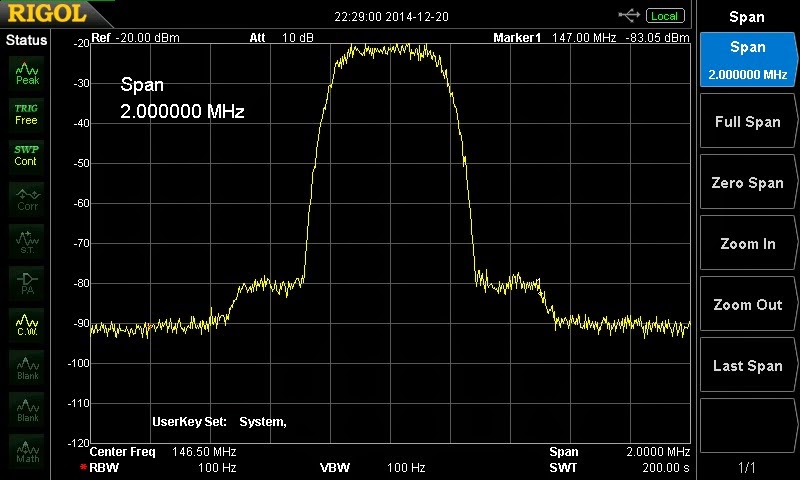This screenshot has height=480, width=800.
Task: Click the Center Freq 146.50 MHz readout
Action: [x=163, y=451]
